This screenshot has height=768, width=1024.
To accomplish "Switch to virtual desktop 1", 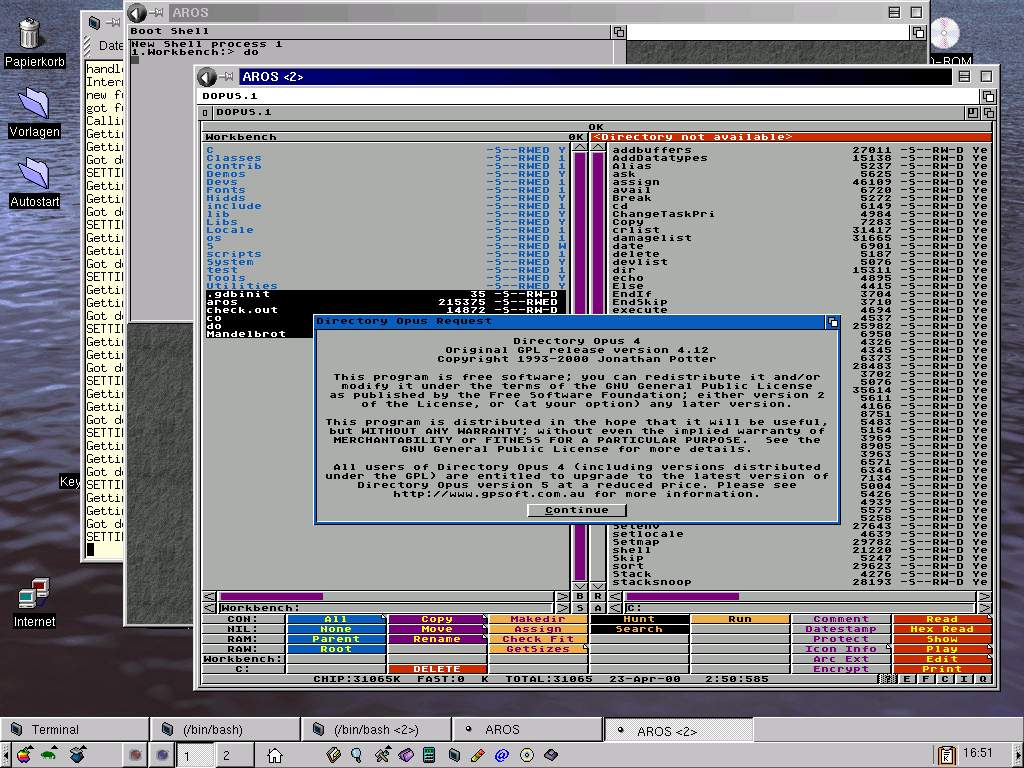I will coord(195,756).
